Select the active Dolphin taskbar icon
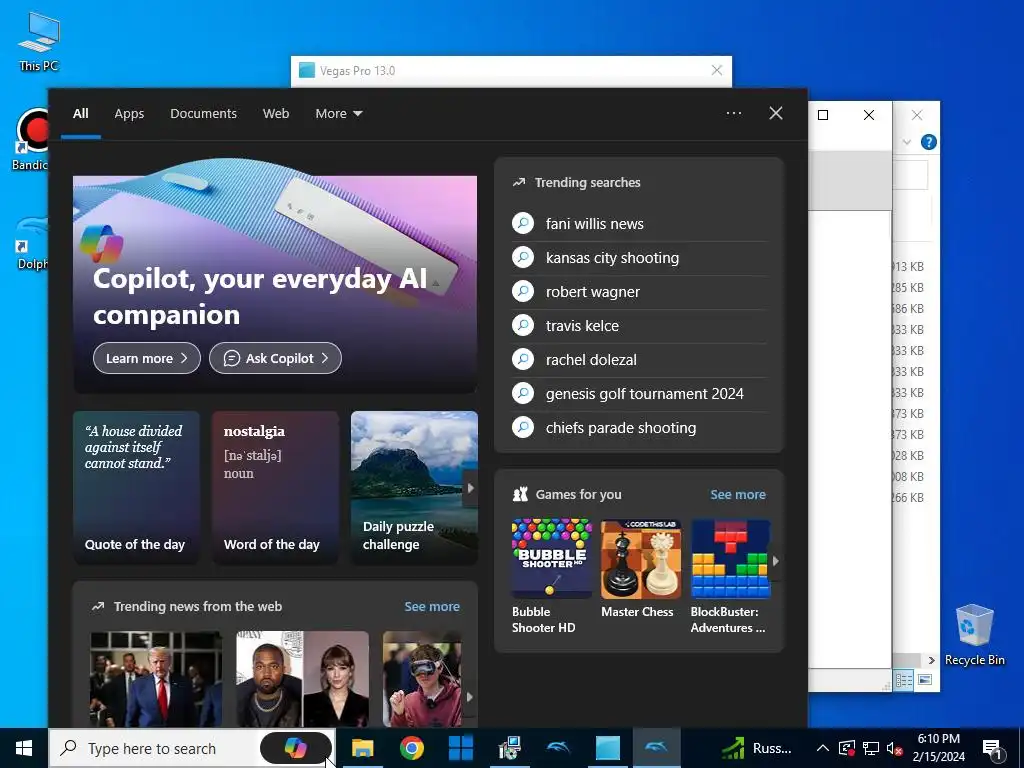 656,748
